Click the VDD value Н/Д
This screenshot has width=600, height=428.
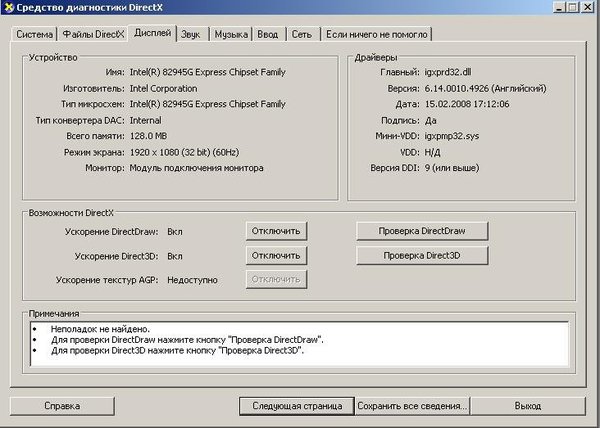(x=432, y=152)
